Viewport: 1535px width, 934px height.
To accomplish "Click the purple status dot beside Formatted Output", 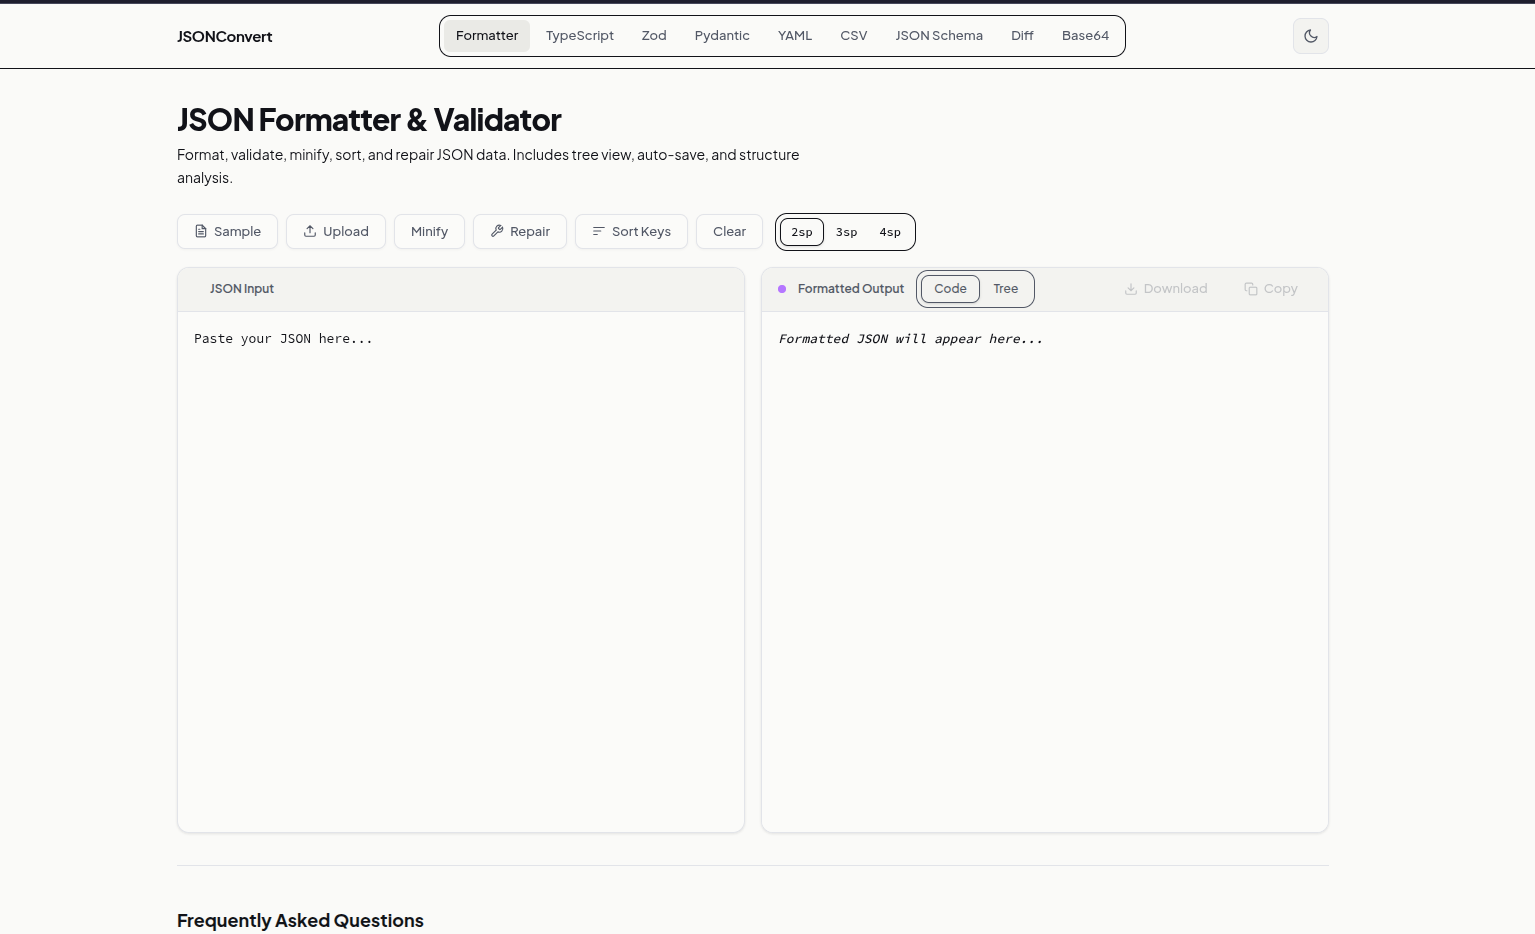I will 782,288.
